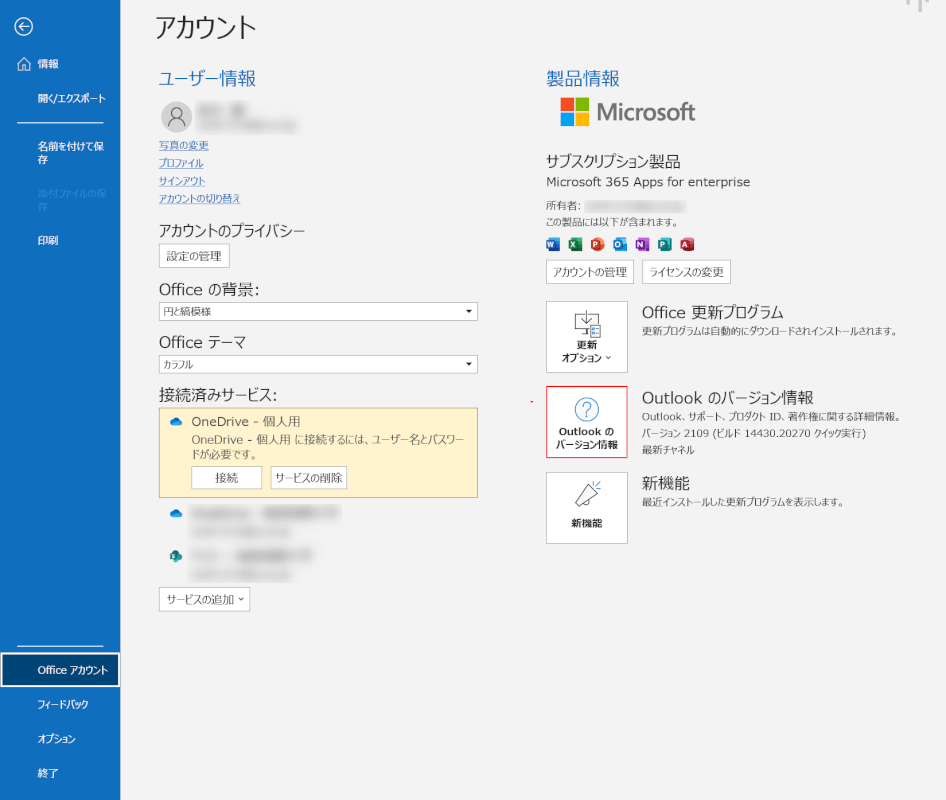Click the OneNote app icon
Screen dimensions: 946x800
[642, 244]
